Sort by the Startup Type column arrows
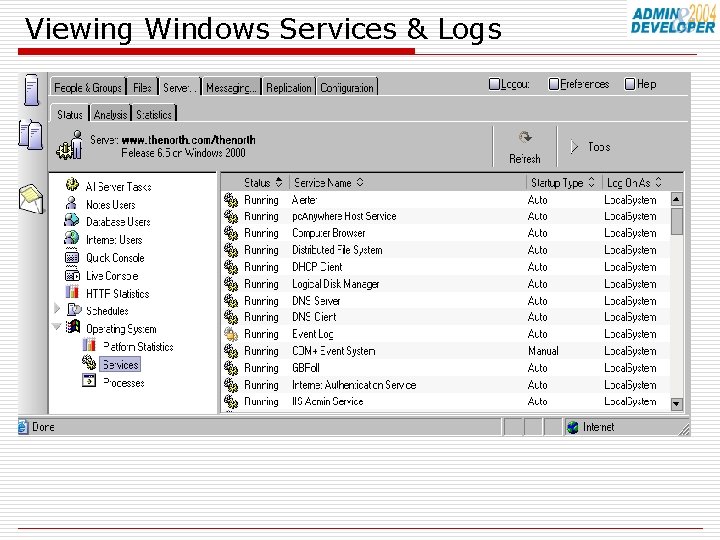 pos(591,183)
